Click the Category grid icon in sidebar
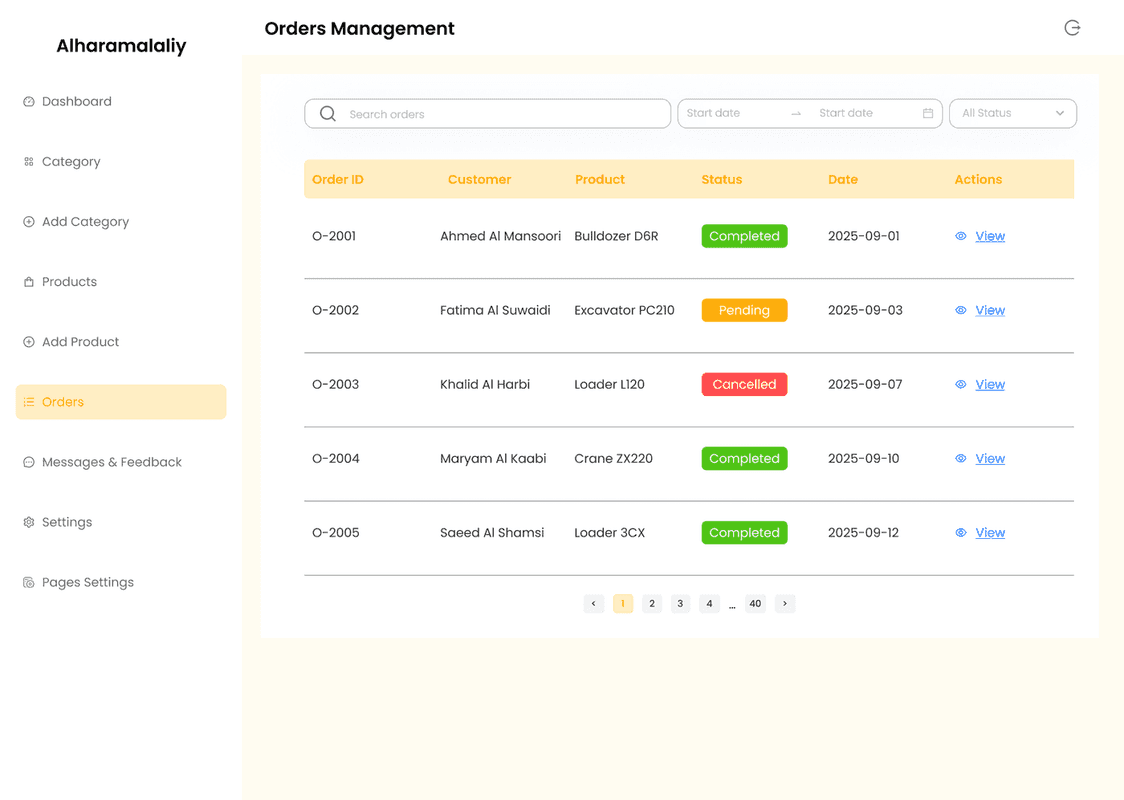Image resolution: width=1124 pixels, height=800 pixels. click(x=29, y=162)
